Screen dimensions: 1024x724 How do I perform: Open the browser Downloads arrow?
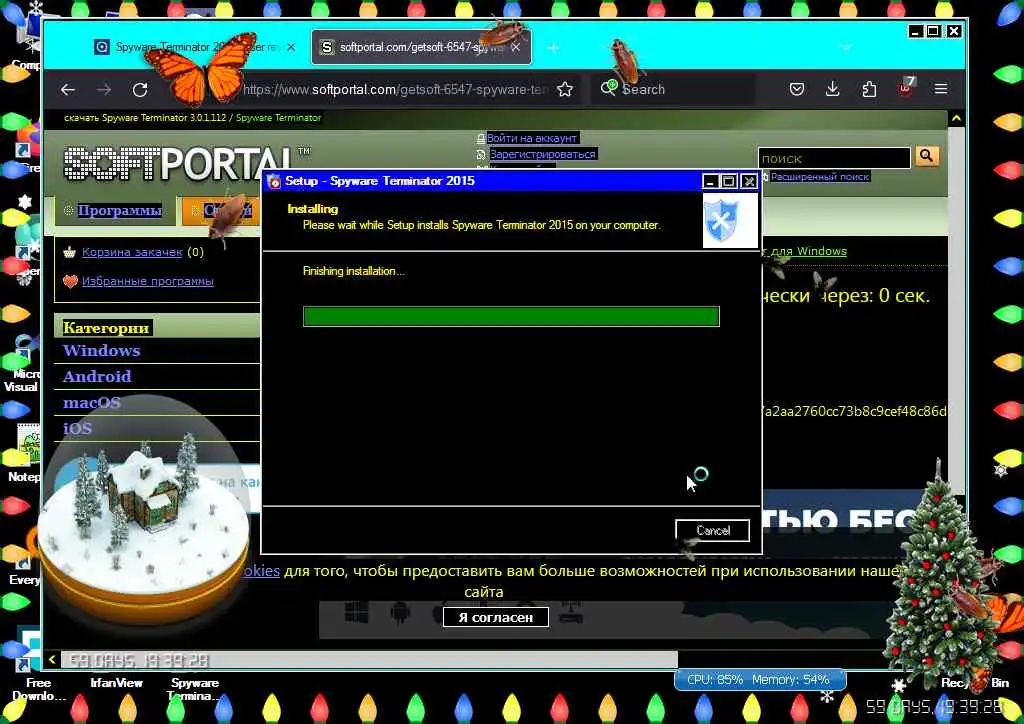tap(832, 89)
